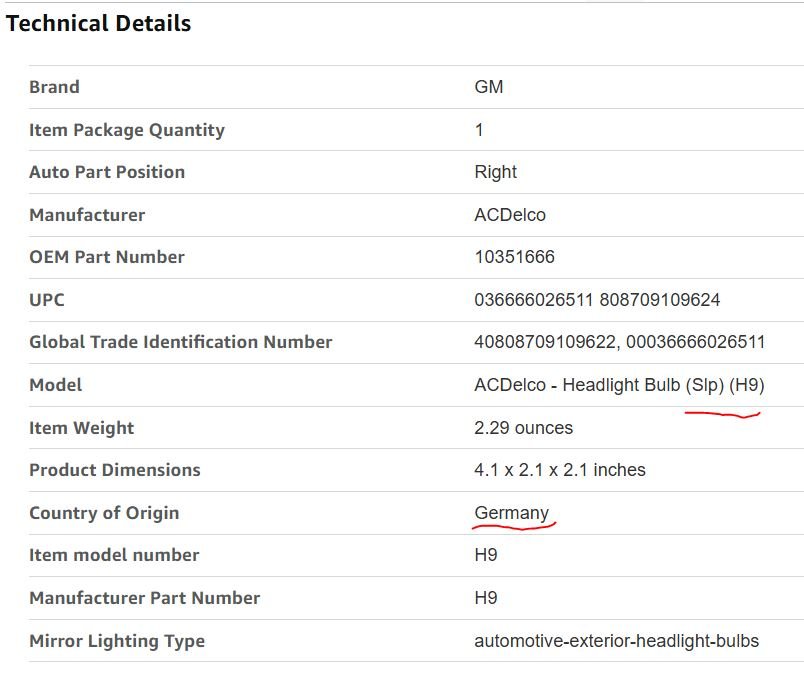This screenshot has width=804, height=687.
Task: Click OEM part number 10351666
Action: [514, 257]
